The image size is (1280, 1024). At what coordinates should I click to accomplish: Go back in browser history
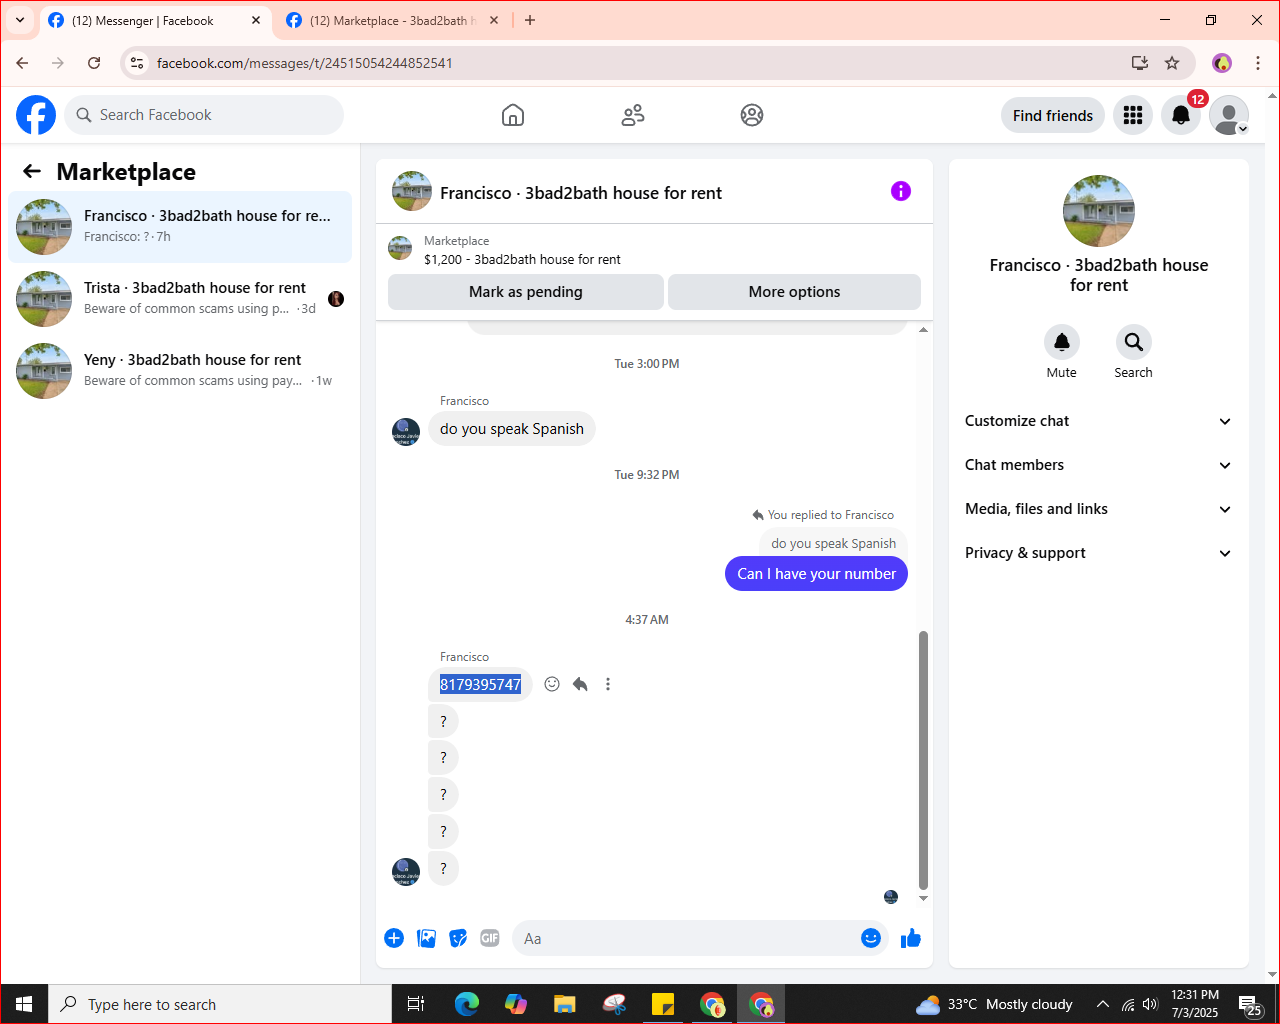point(22,63)
